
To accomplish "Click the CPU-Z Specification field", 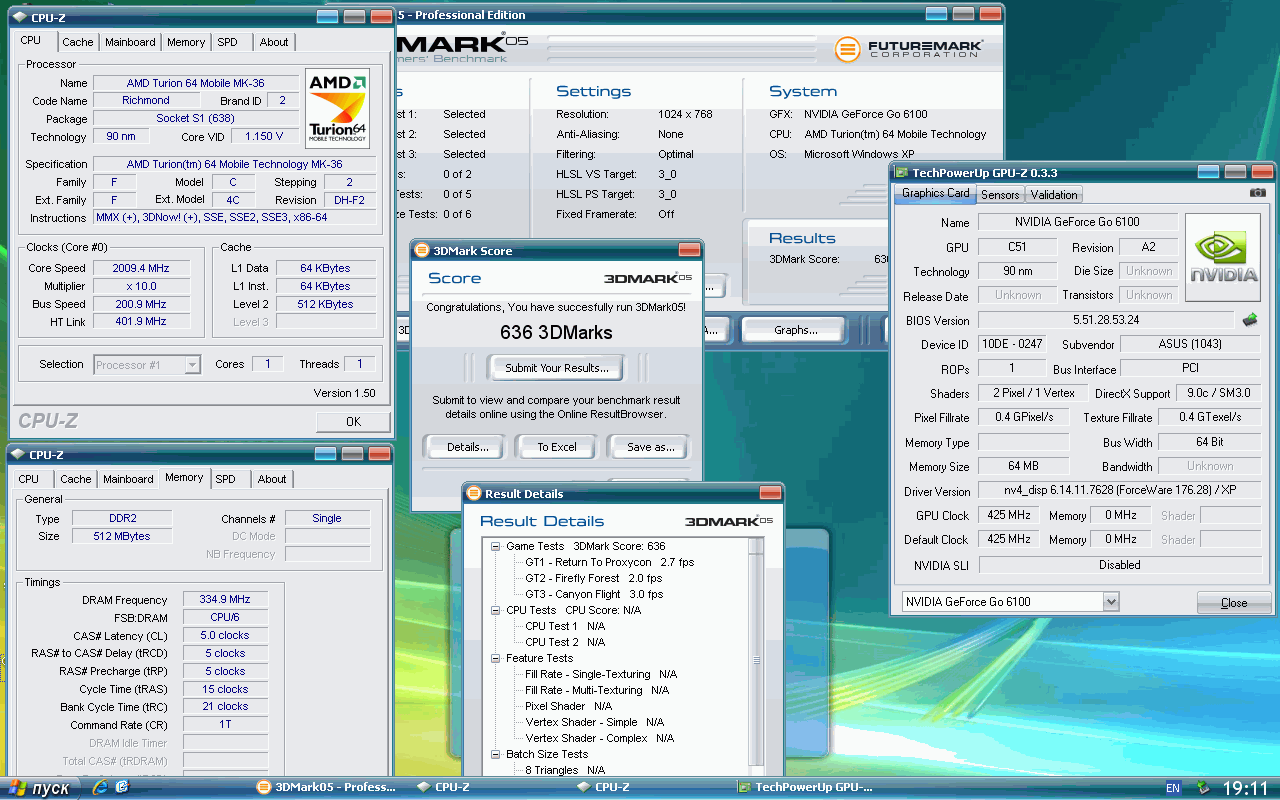I will click(234, 164).
